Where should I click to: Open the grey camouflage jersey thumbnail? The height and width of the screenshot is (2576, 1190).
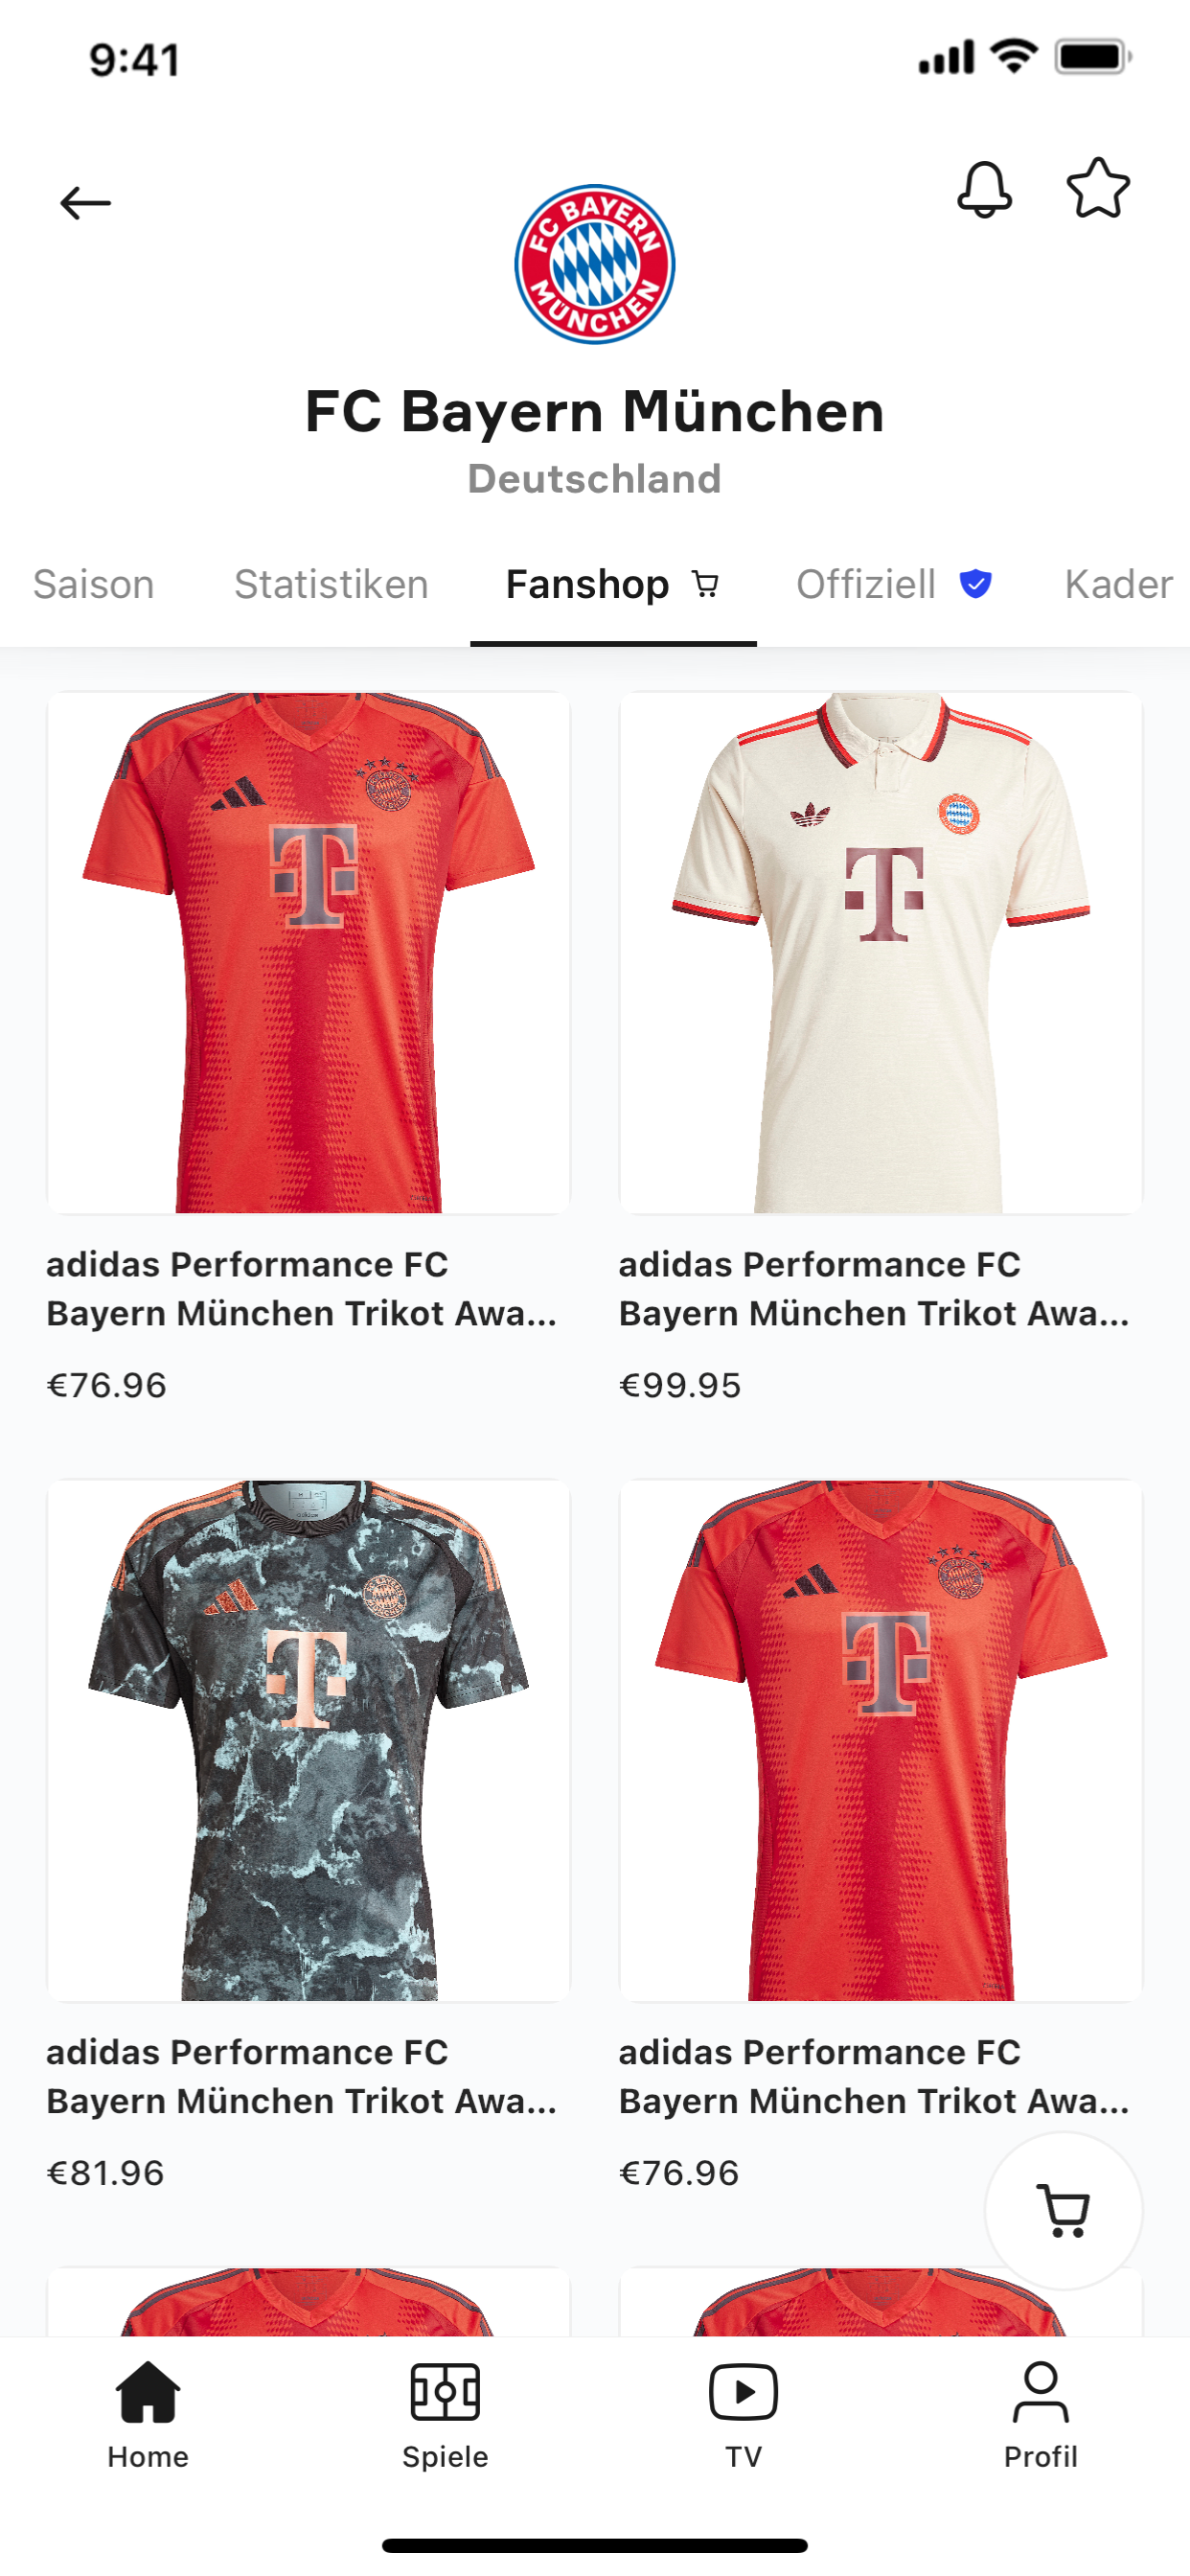coord(309,1741)
